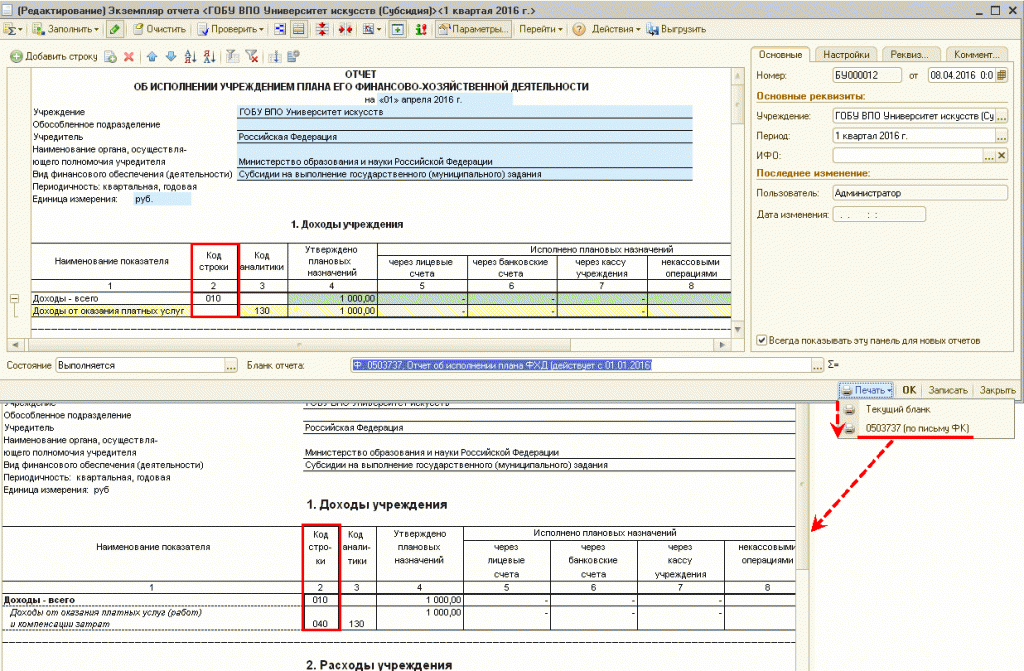Switch to the Настройки tab
This screenshot has width=1024, height=671.
(845, 54)
